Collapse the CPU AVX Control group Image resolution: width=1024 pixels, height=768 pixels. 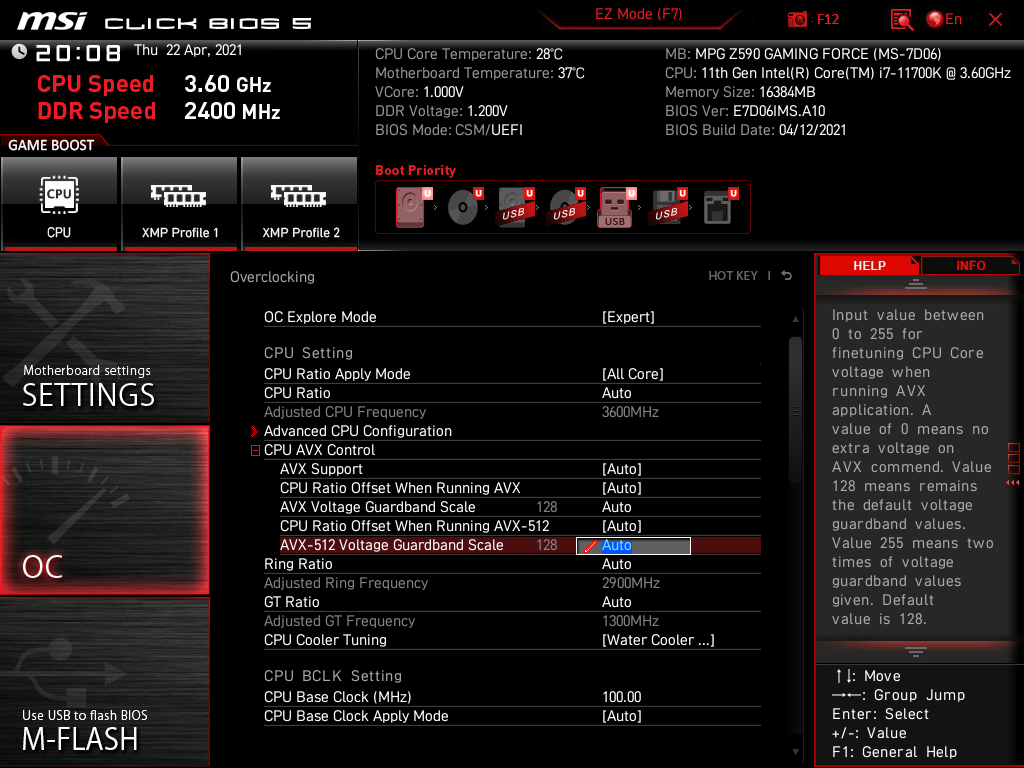coord(255,450)
